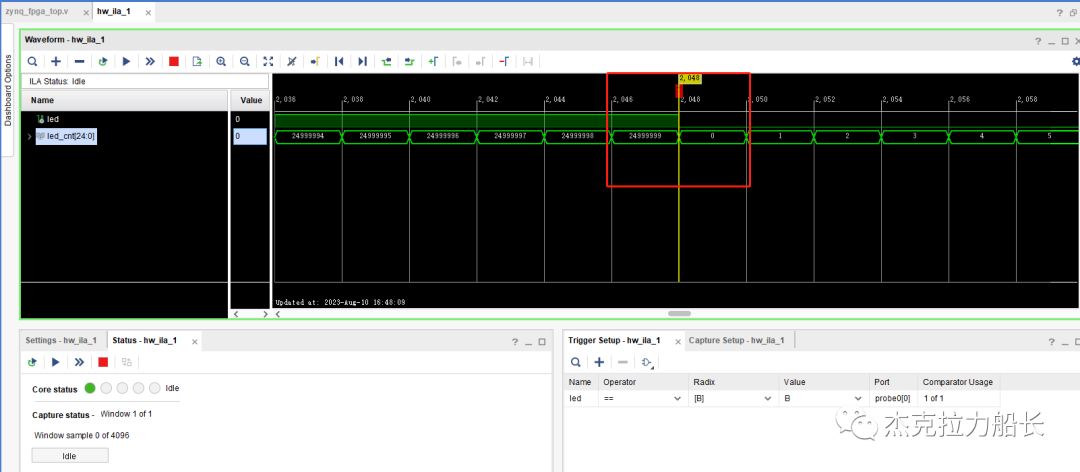Click the Name column header in Waveform

(124, 100)
